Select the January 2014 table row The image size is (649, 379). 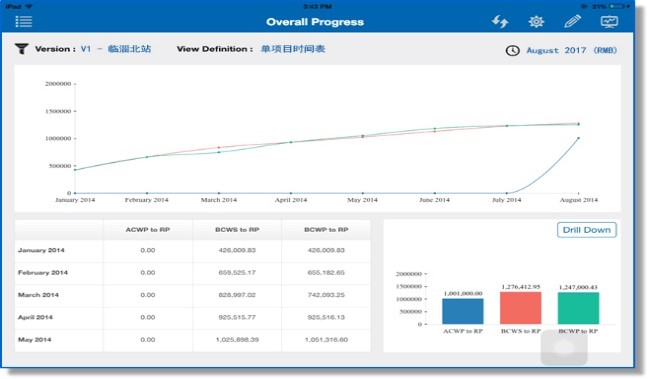193,250
